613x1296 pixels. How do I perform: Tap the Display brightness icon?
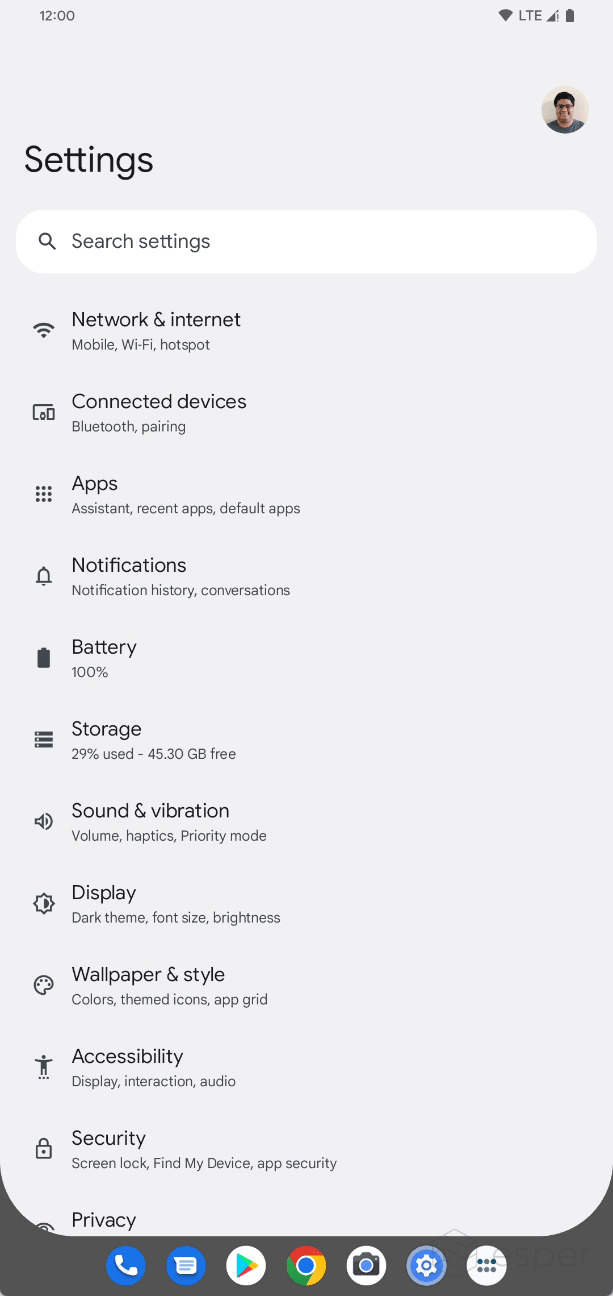[x=43, y=904]
